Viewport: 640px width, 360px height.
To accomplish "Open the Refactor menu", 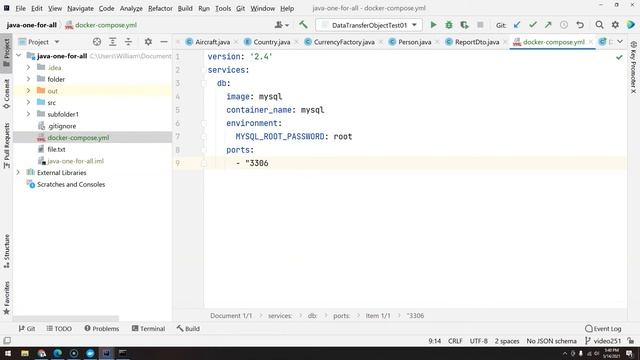I will [x=160, y=8].
